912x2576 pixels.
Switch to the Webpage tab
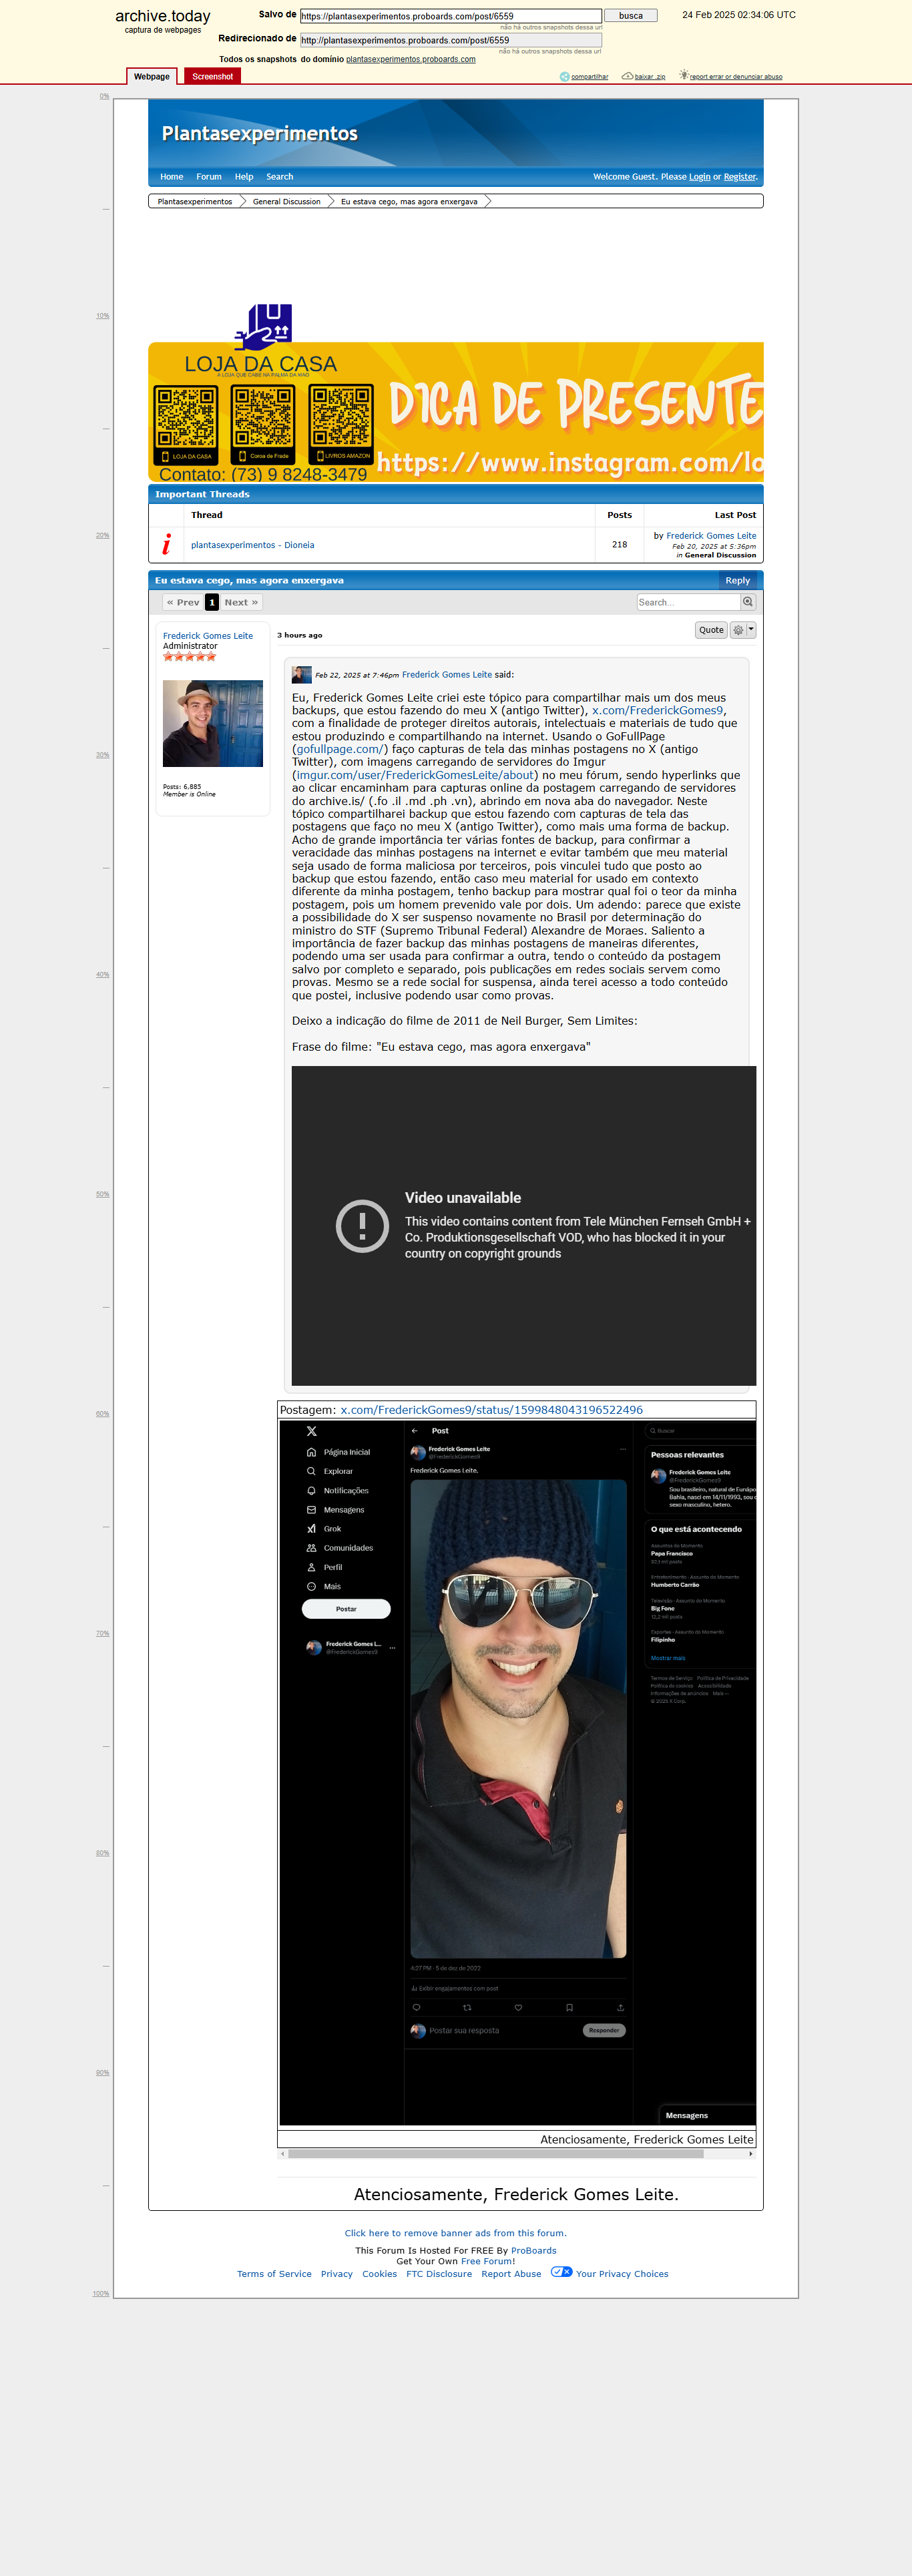[x=152, y=76]
